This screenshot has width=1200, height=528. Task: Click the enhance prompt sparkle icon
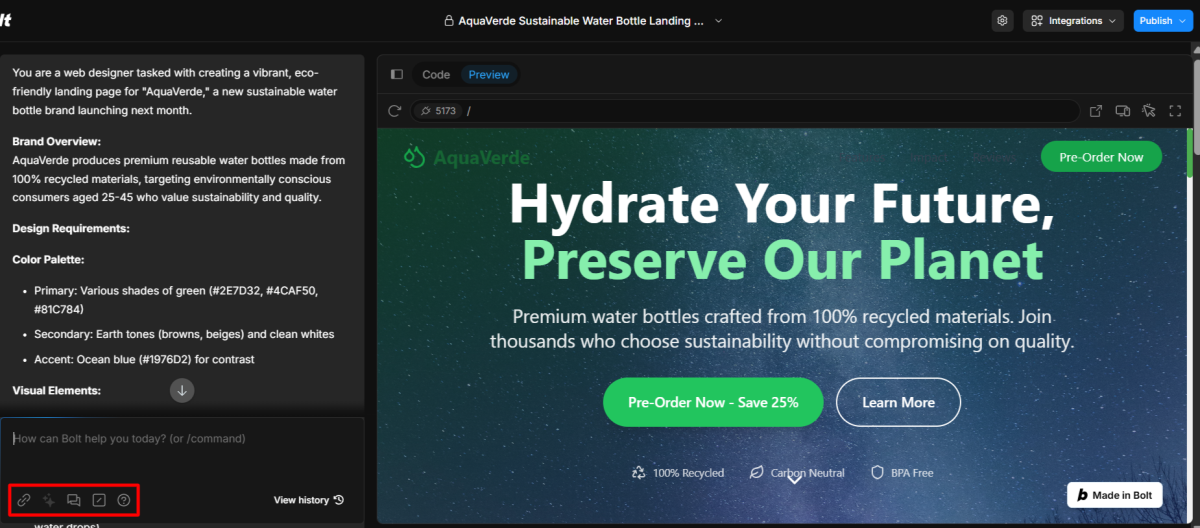48,500
